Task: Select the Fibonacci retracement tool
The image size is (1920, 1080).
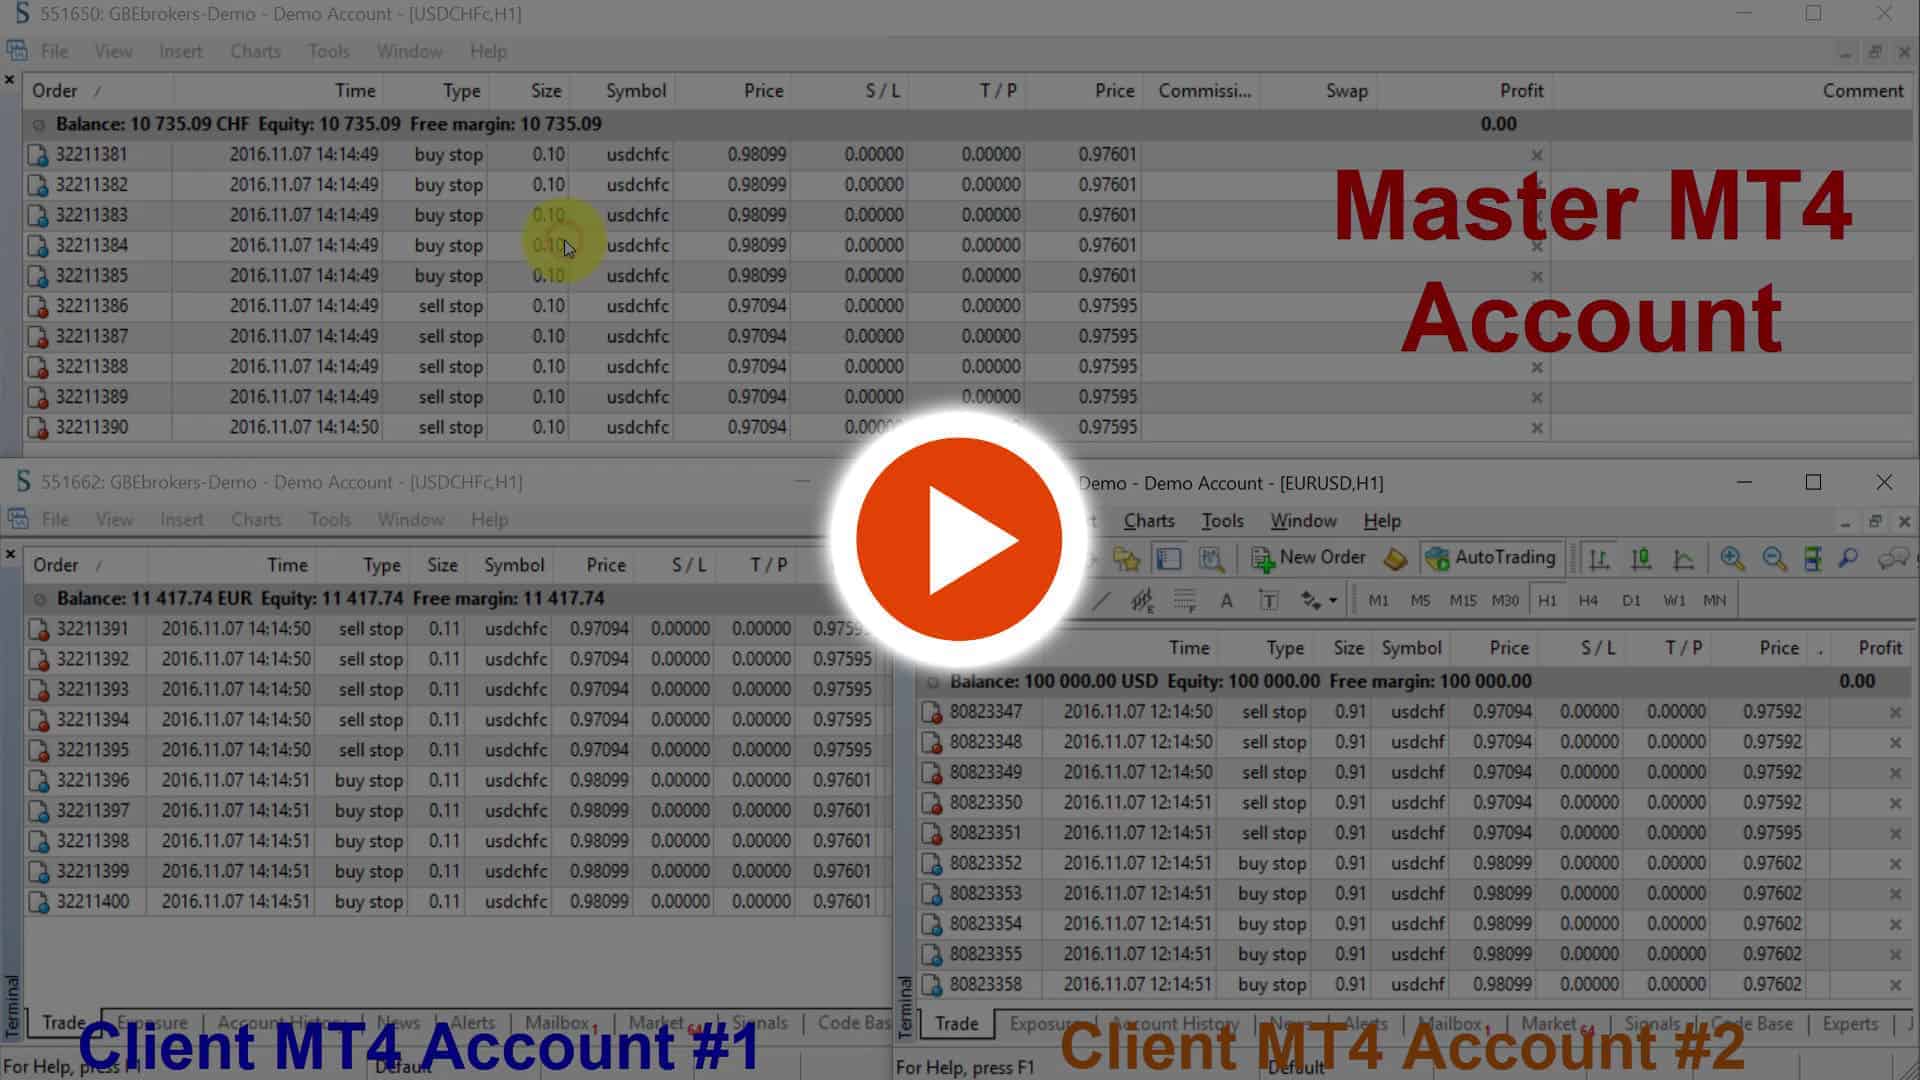Action: 1185,600
